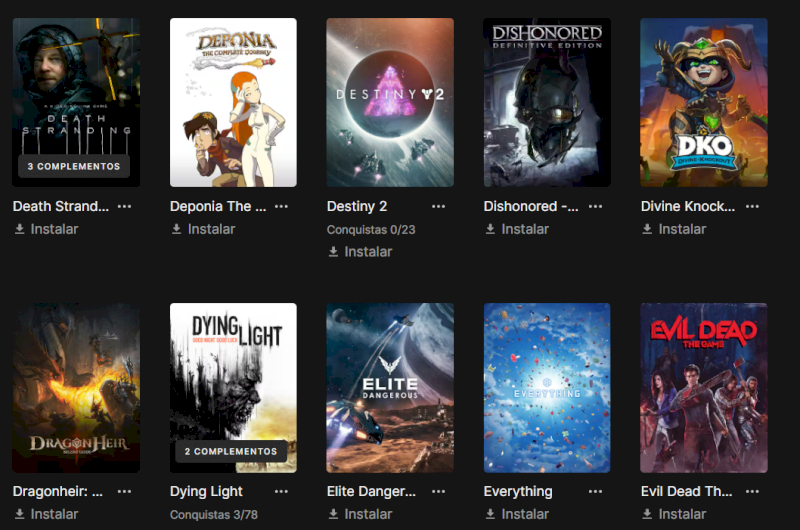800x530 pixels.
Task: Click Instalar label for Destiny 2
Action: pyautogui.click(x=368, y=251)
